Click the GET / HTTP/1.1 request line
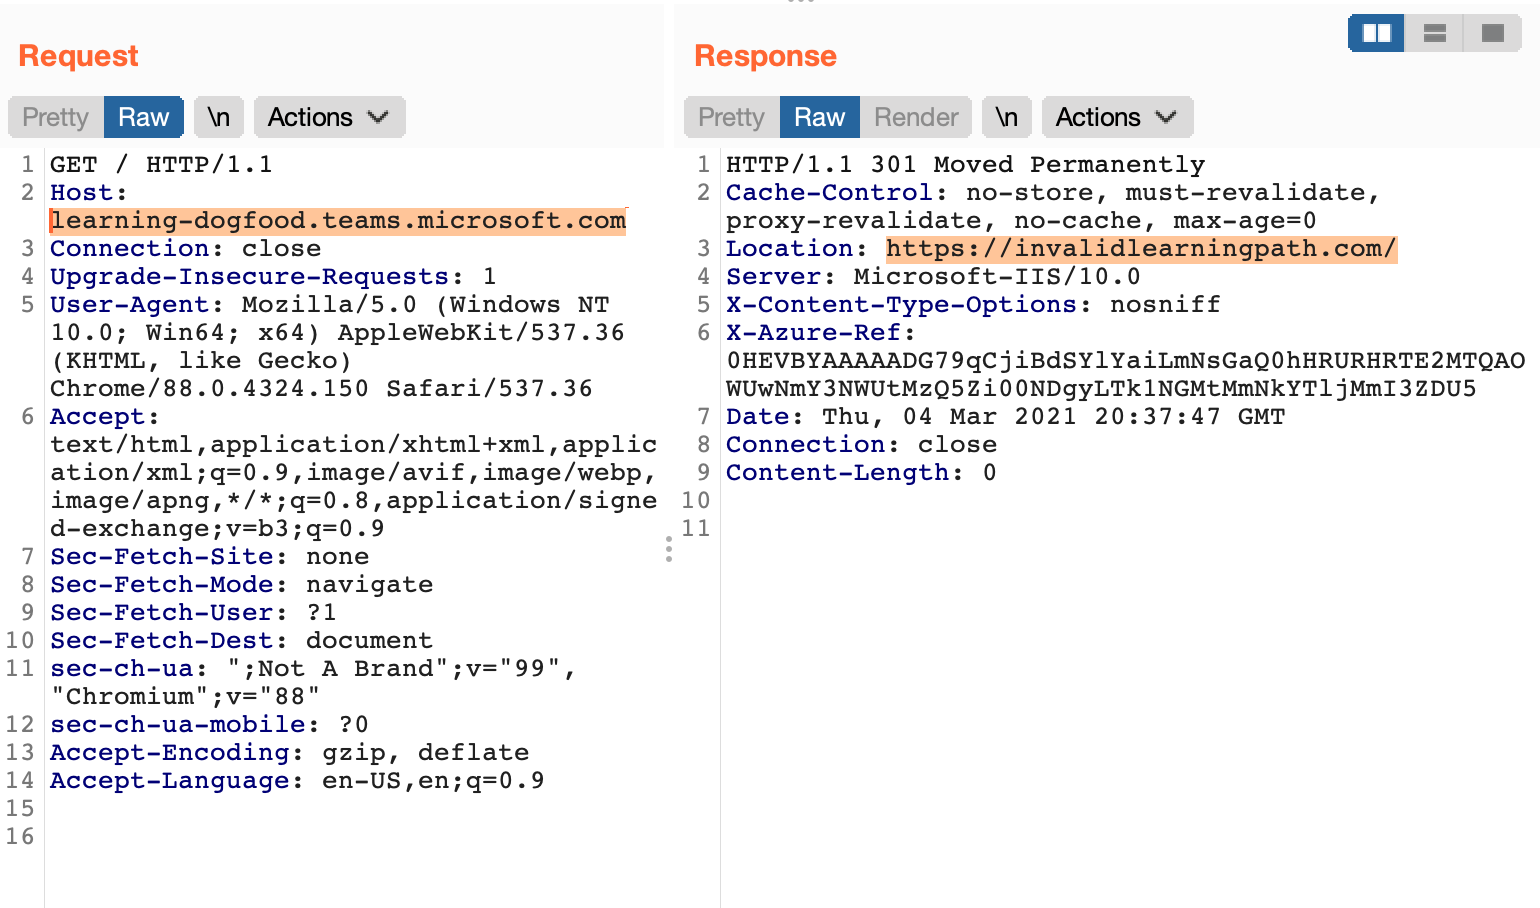Viewport: 1540px width, 908px height. [161, 164]
